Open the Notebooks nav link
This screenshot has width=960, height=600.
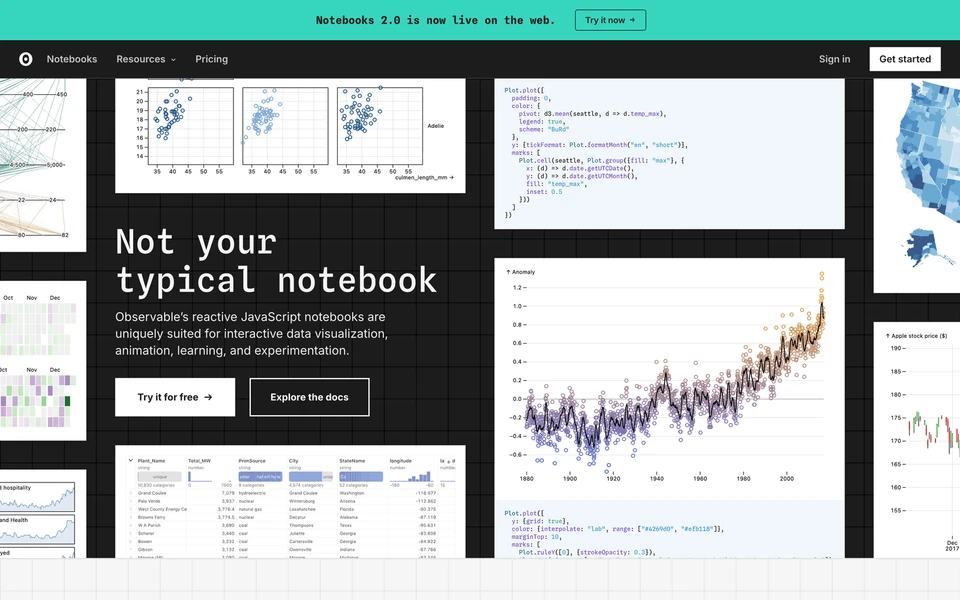(x=72, y=59)
